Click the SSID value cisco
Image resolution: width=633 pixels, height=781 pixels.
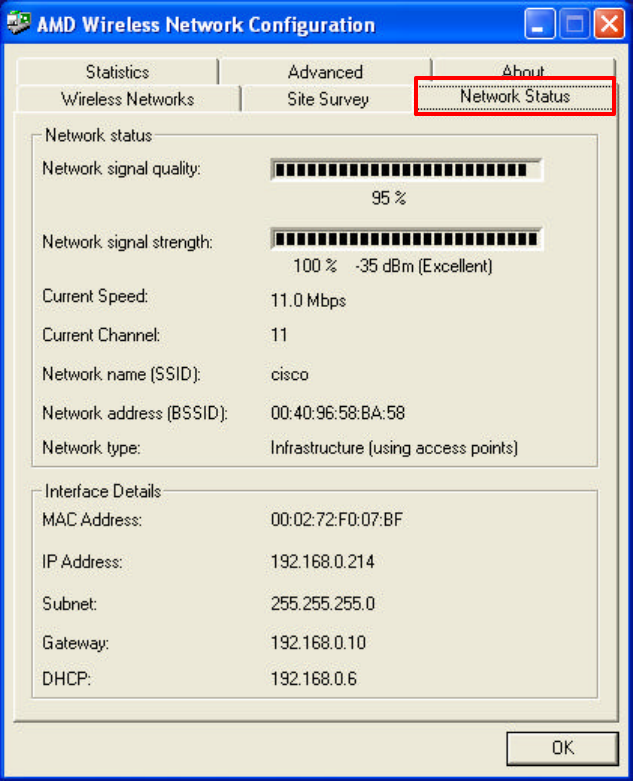(x=289, y=374)
